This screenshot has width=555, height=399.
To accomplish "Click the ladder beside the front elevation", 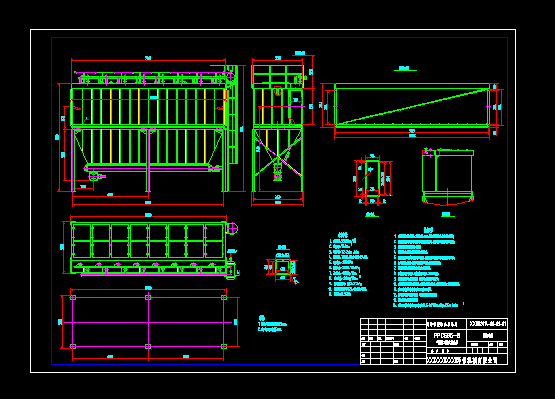I will [233, 114].
